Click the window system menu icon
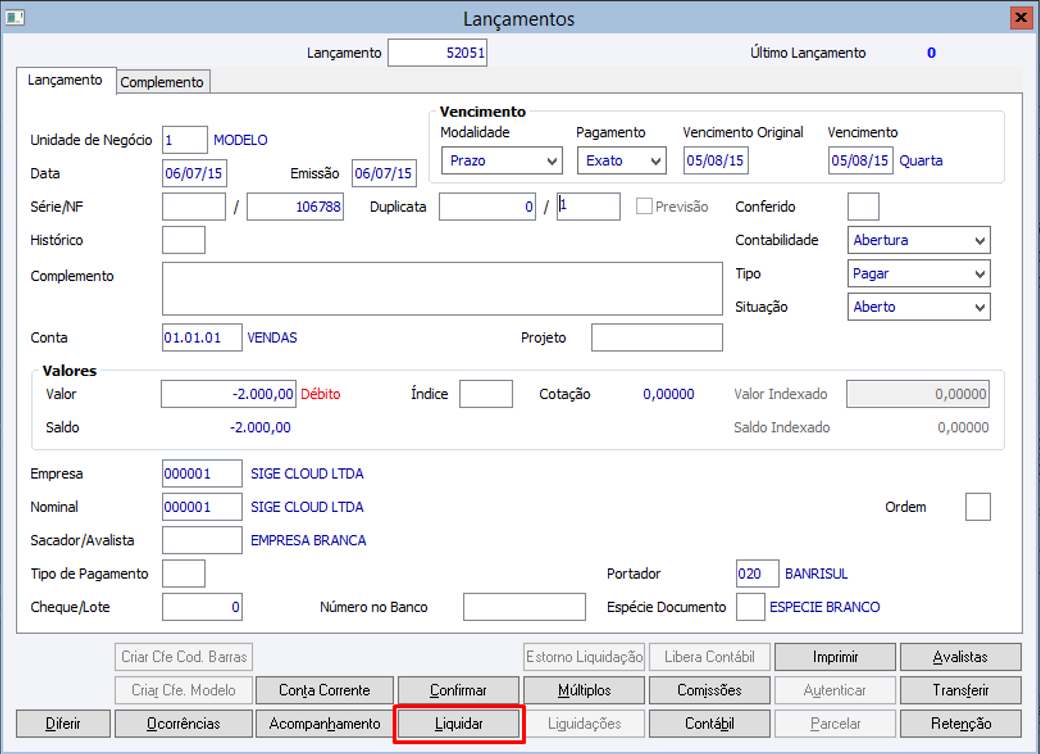This screenshot has width=1040, height=754. coord(15,17)
